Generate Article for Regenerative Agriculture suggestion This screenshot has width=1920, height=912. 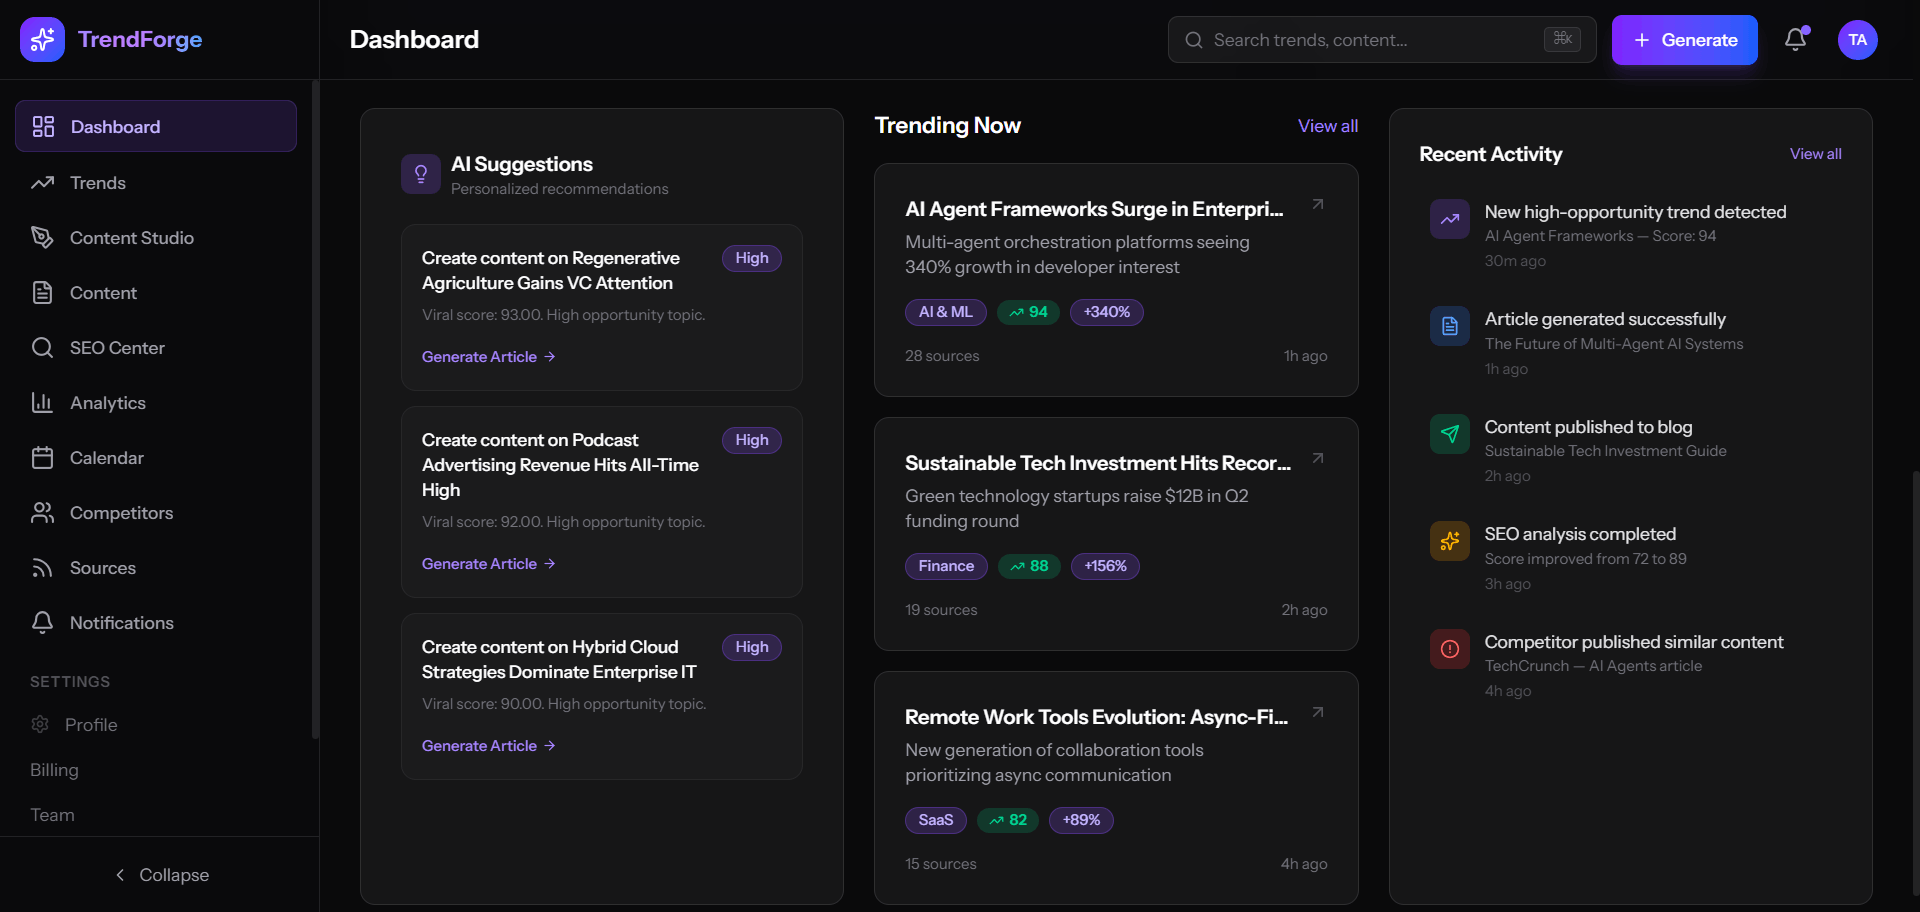click(x=488, y=356)
